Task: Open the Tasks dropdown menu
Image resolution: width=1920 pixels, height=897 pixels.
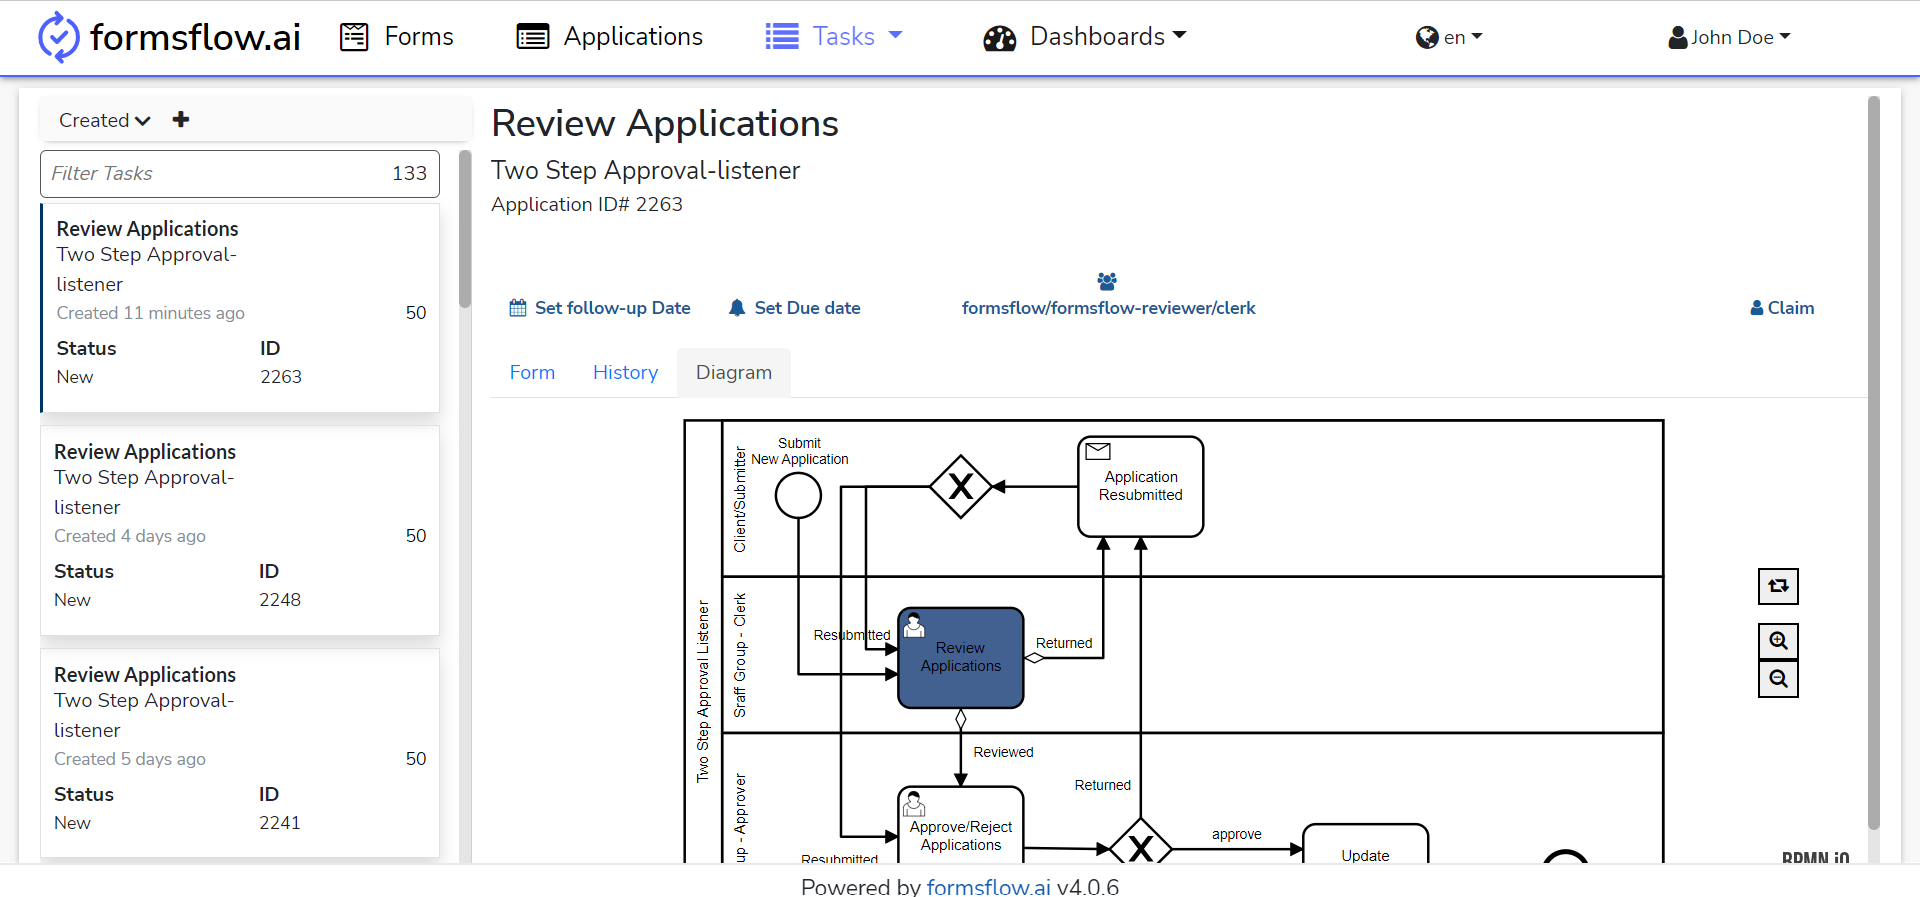Action: pos(834,37)
